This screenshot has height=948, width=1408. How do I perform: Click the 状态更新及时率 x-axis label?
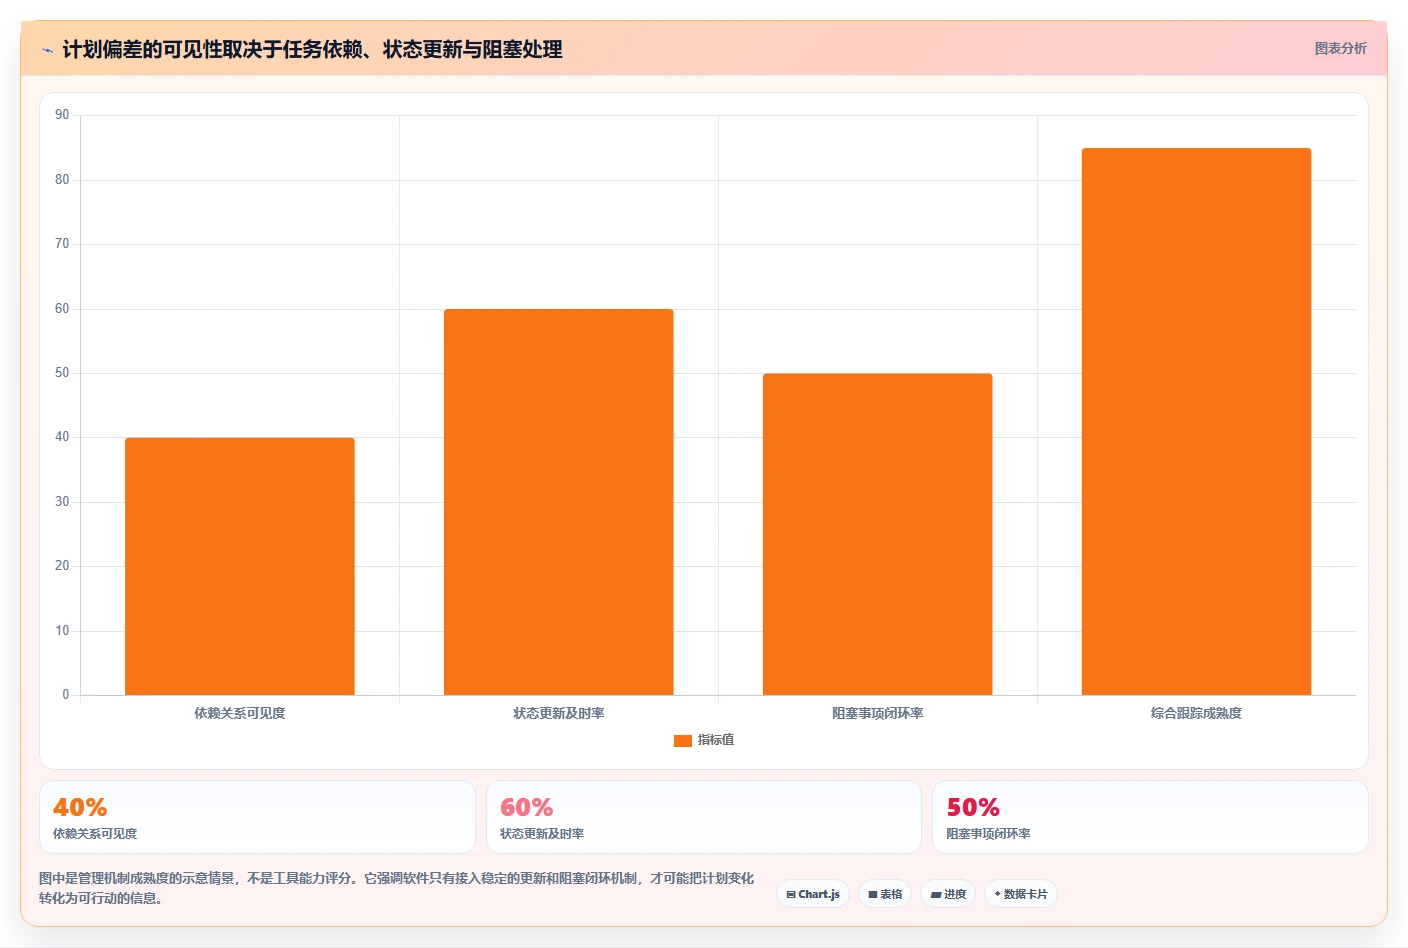click(x=559, y=713)
